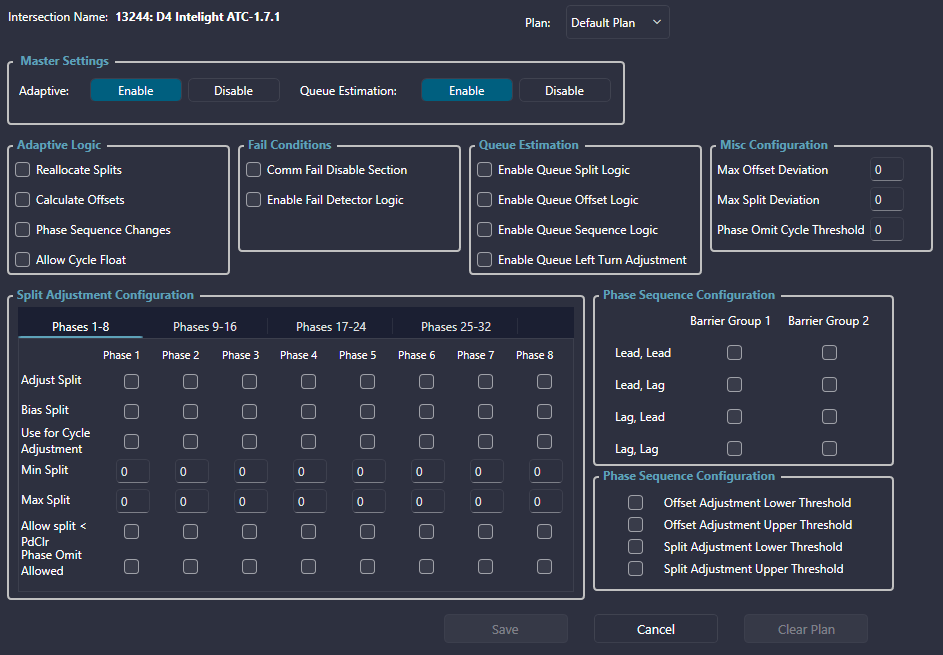This screenshot has height=655, width=943.
Task: Enable Adaptive in Master Settings
Action: [136, 91]
